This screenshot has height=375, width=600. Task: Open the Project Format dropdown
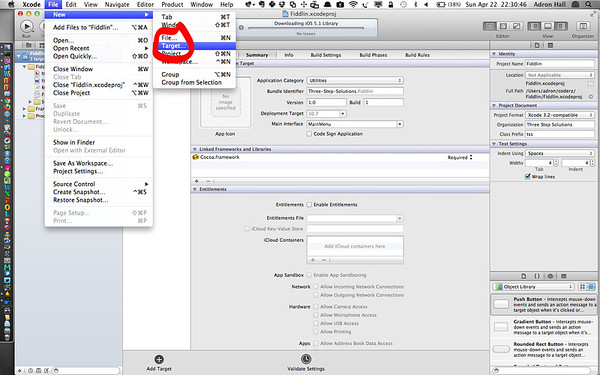(560, 115)
